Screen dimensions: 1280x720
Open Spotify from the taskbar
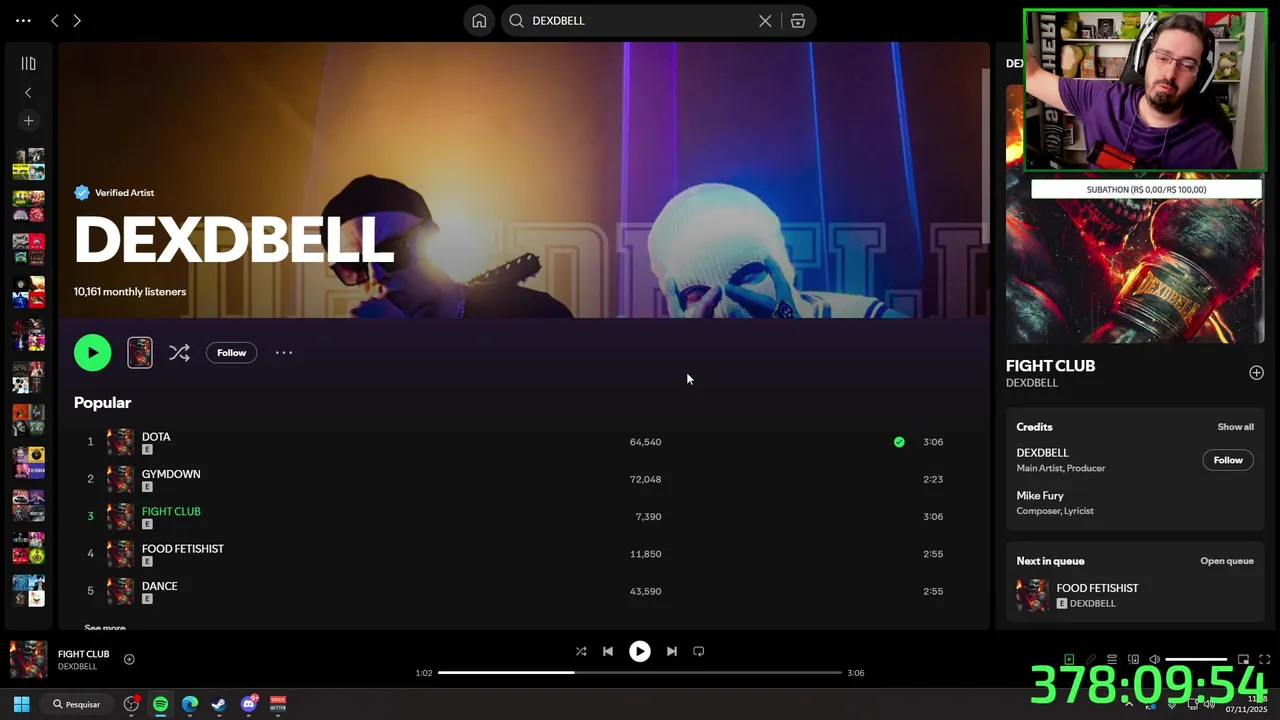[x=160, y=704]
